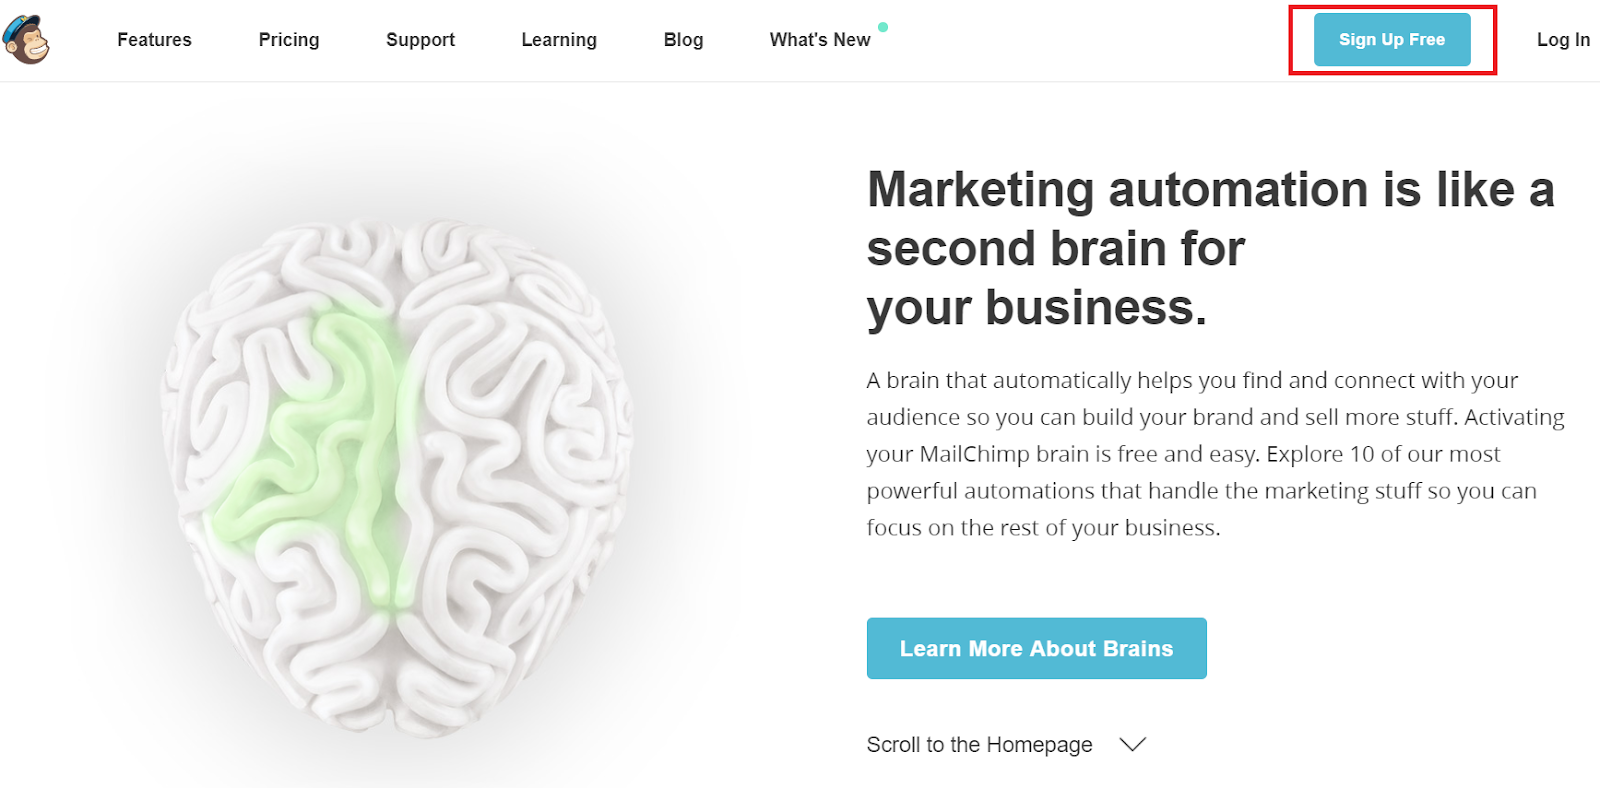1600x788 pixels.
Task: Click the MailChimp Freddie monkey logo
Action: tap(26, 40)
